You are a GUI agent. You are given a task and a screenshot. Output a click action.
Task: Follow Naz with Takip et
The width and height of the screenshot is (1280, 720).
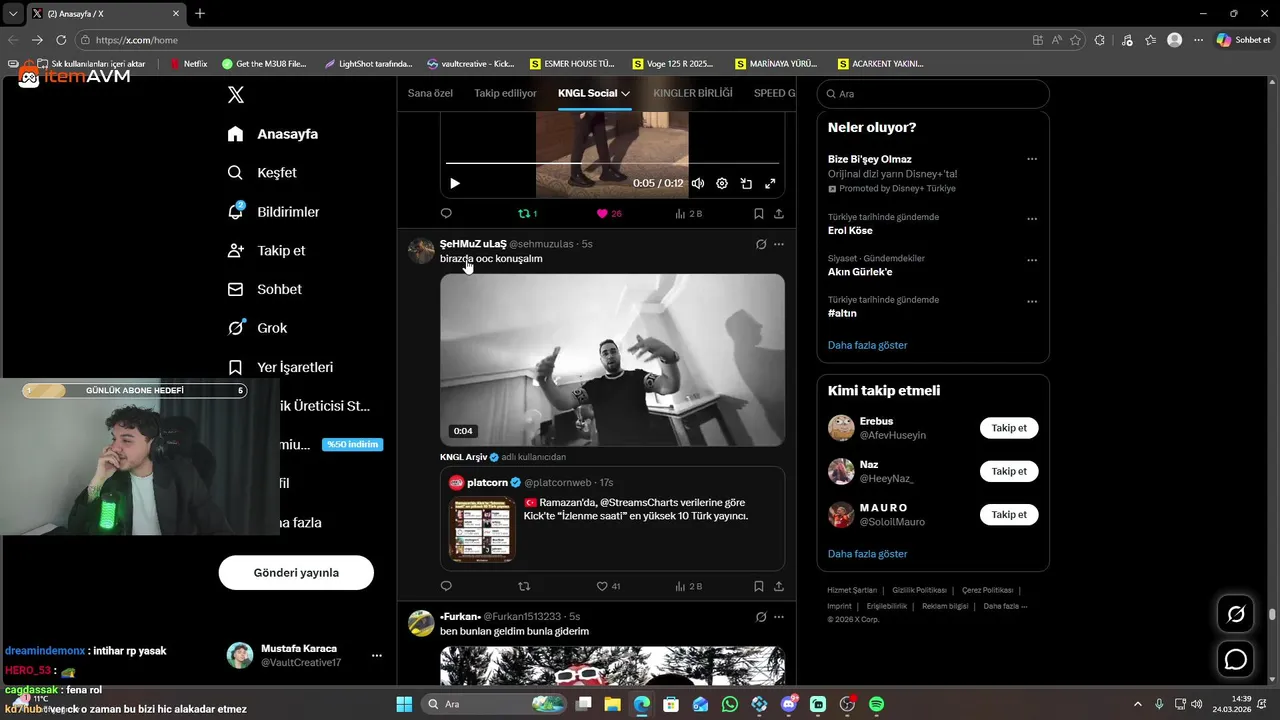pyautogui.click(x=1009, y=471)
